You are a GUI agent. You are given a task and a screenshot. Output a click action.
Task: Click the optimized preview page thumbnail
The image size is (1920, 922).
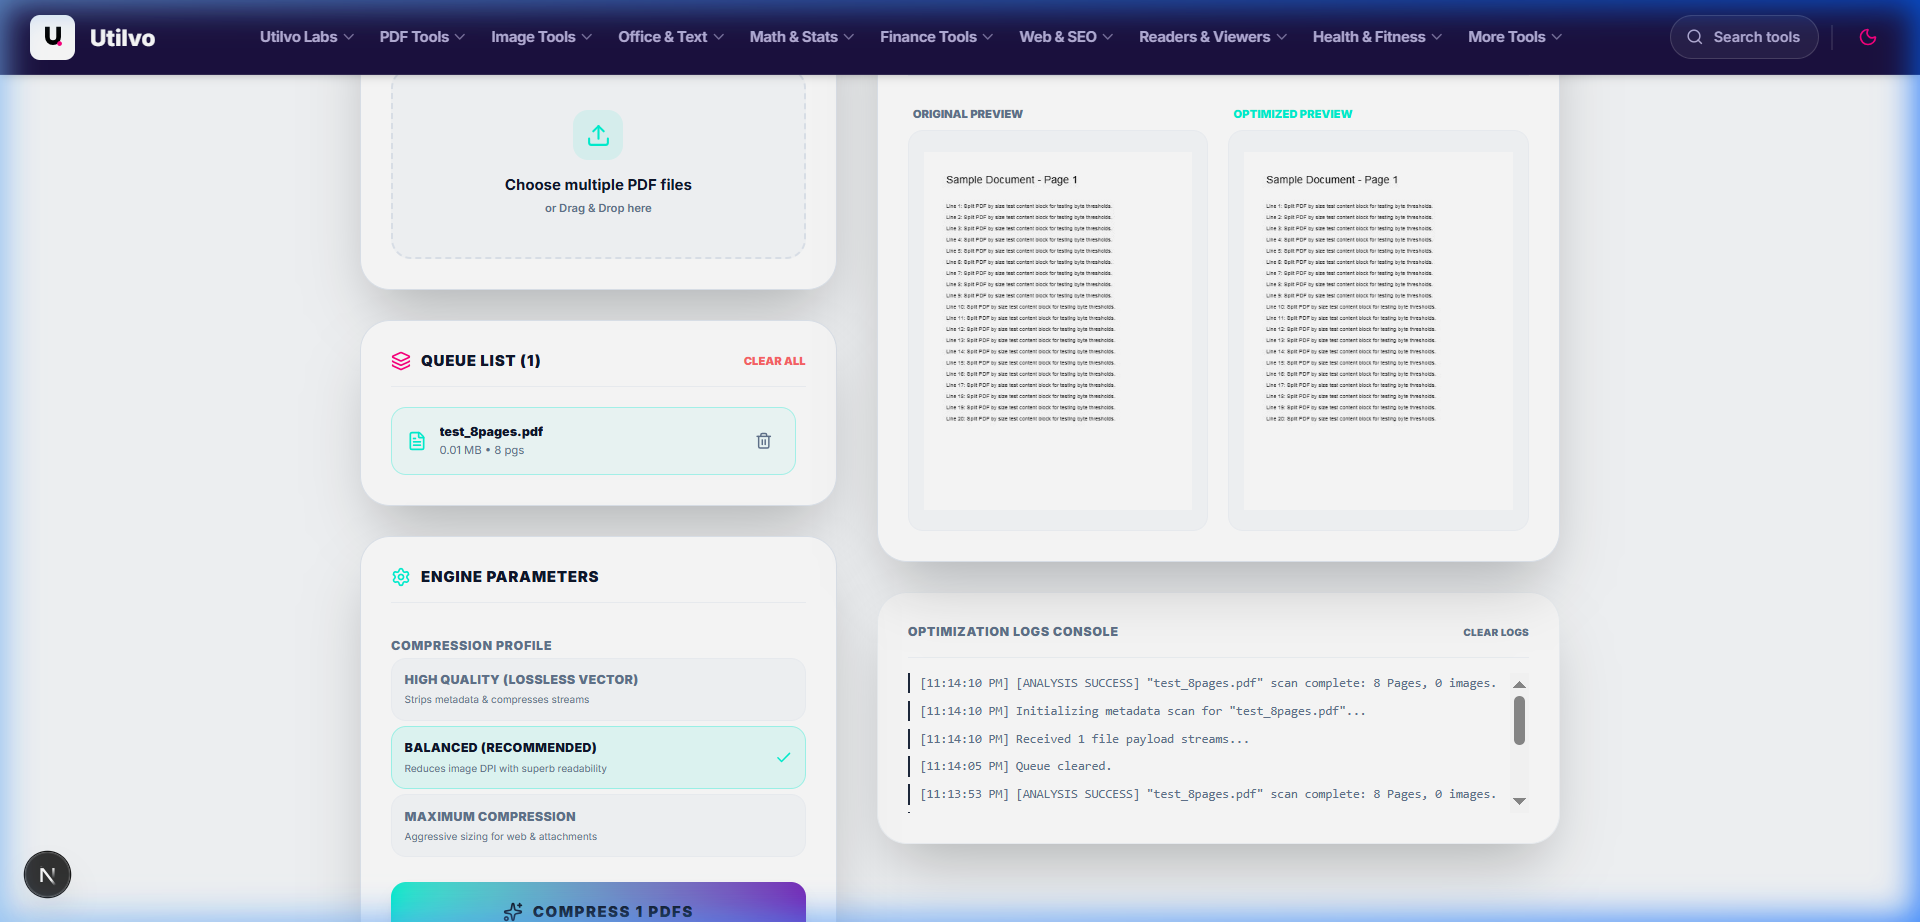tap(1378, 330)
